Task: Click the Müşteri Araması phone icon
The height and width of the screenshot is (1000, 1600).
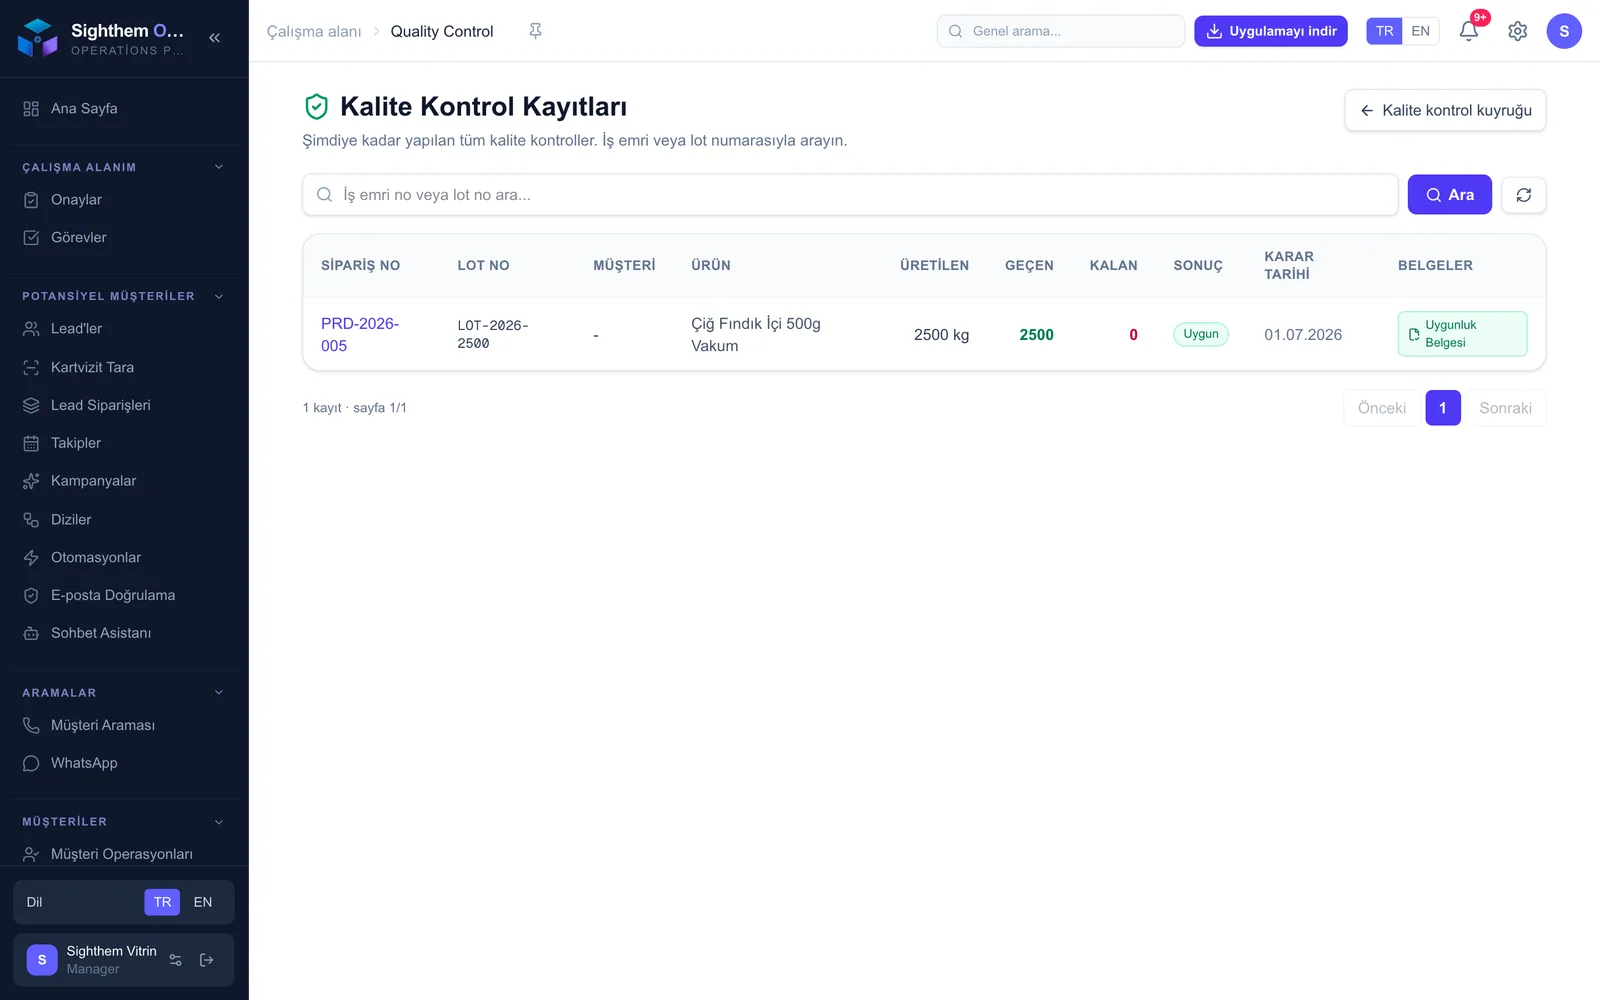Action: (x=31, y=725)
